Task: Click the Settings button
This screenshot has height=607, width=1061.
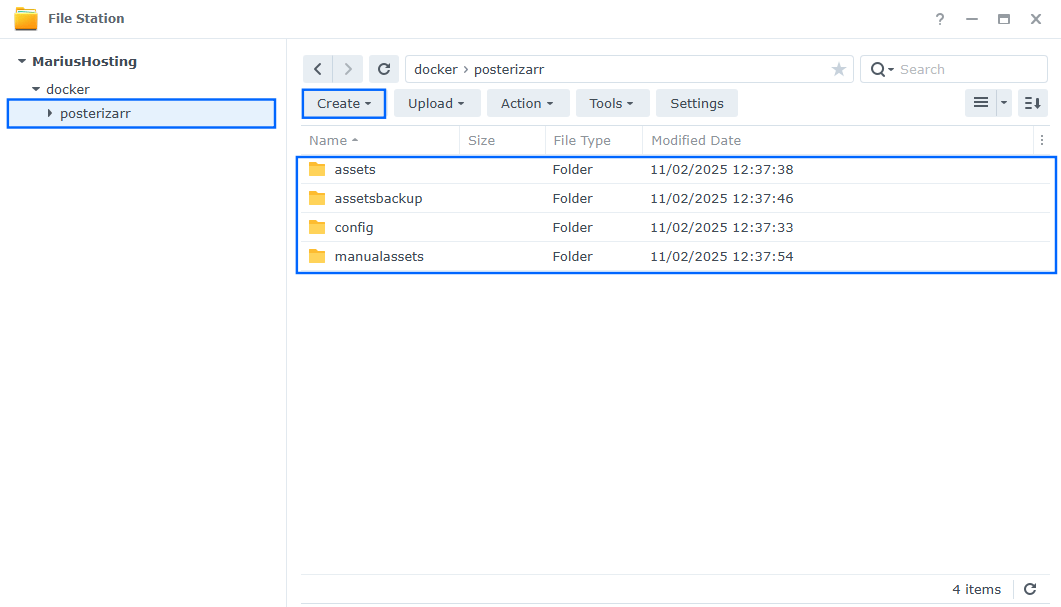Action: pos(696,103)
